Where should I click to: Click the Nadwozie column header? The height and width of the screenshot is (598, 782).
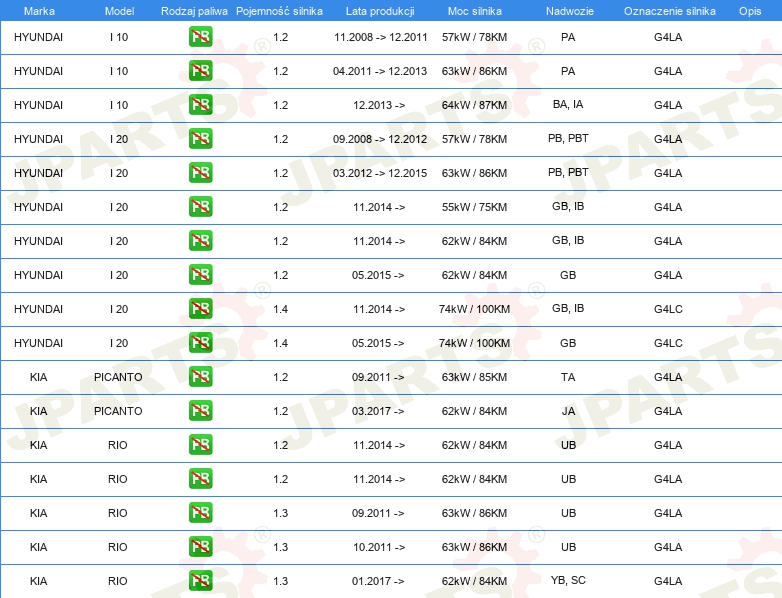pos(570,11)
